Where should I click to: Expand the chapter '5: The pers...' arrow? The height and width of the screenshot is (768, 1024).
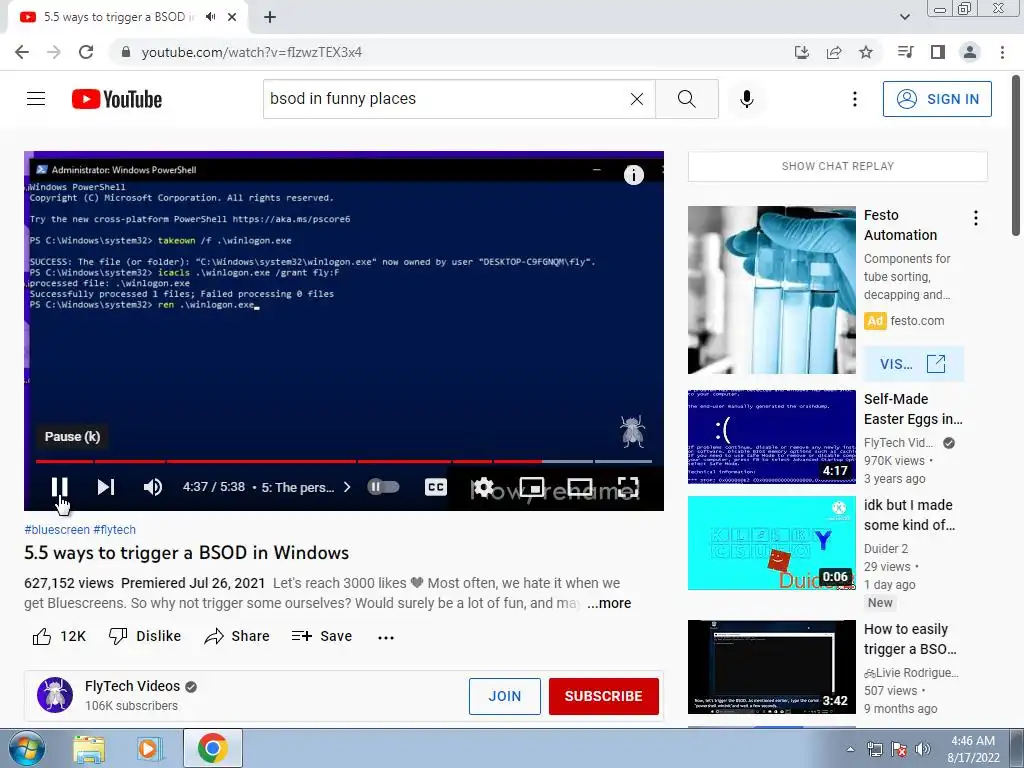(x=347, y=487)
